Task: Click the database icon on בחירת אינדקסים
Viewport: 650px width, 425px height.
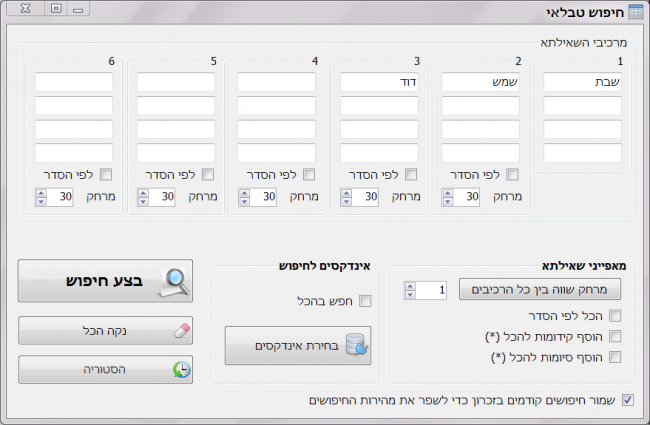Action: click(357, 345)
